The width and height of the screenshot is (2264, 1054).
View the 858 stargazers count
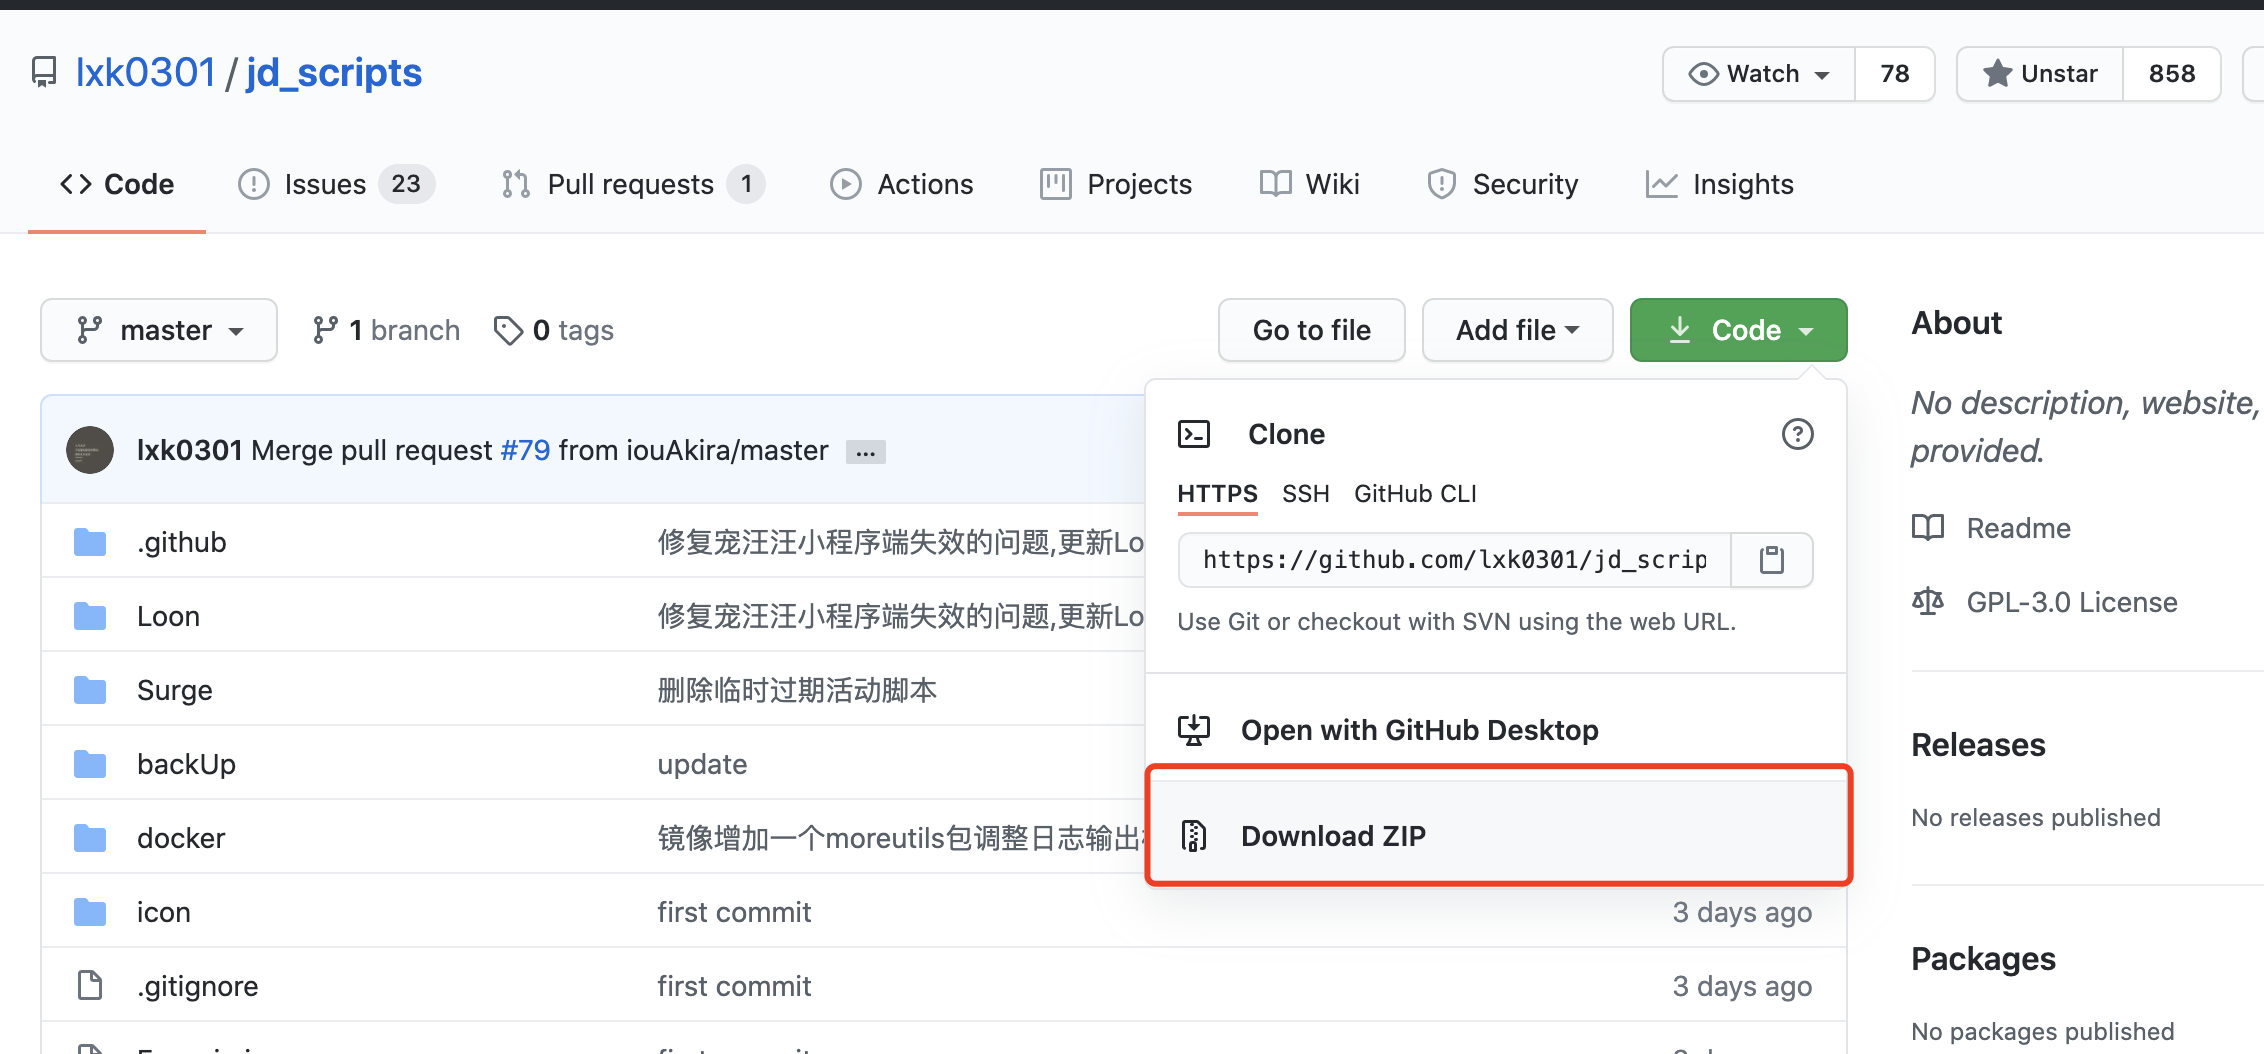coord(2172,74)
